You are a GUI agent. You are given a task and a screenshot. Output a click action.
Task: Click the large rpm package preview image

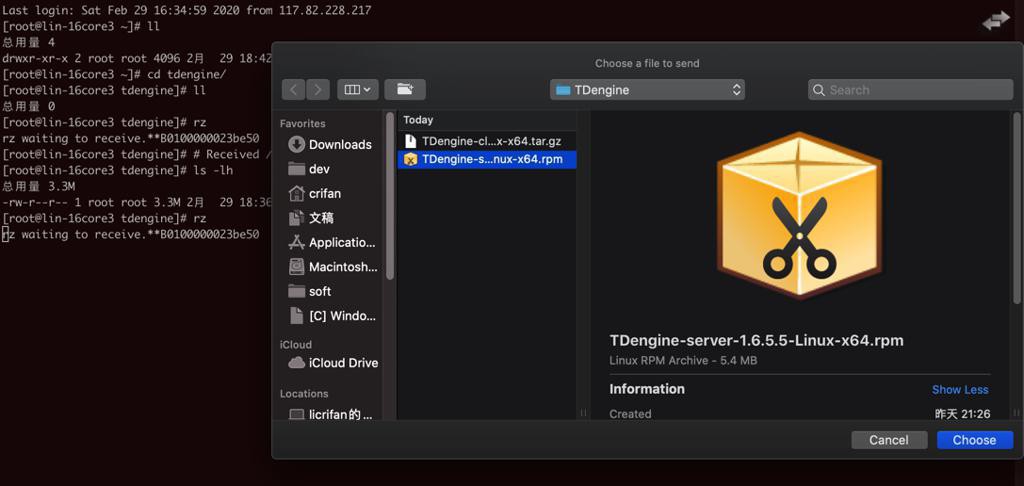(799, 216)
